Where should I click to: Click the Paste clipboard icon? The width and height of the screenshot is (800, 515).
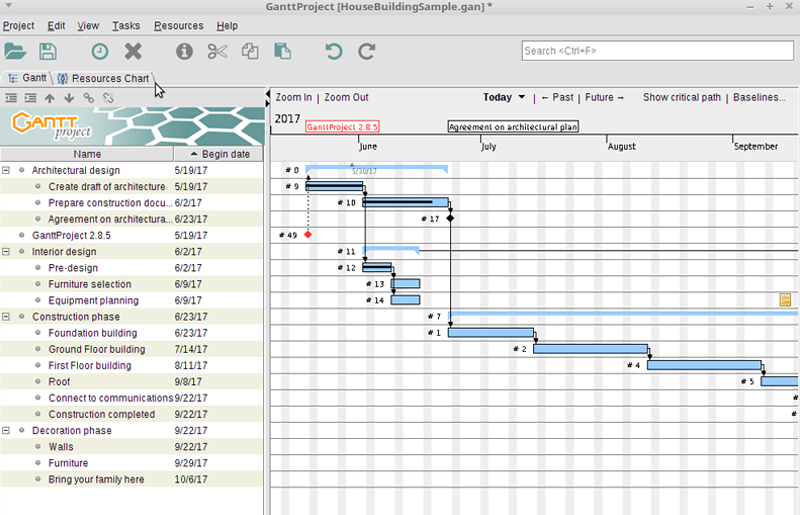[x=283, y=51]
